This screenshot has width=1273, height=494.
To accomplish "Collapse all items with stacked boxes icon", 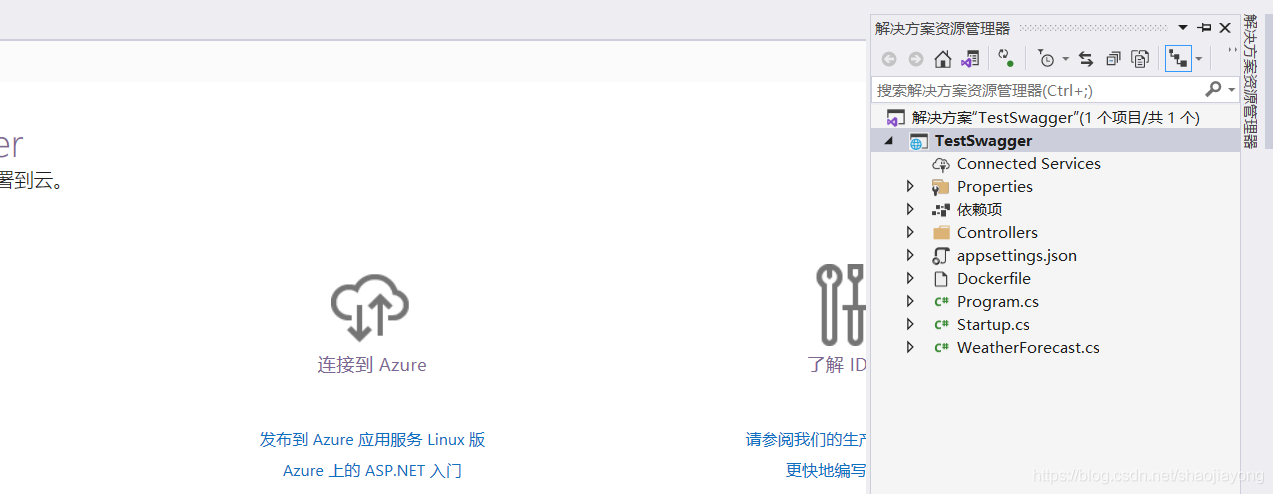I will [x=1113, y=59].
